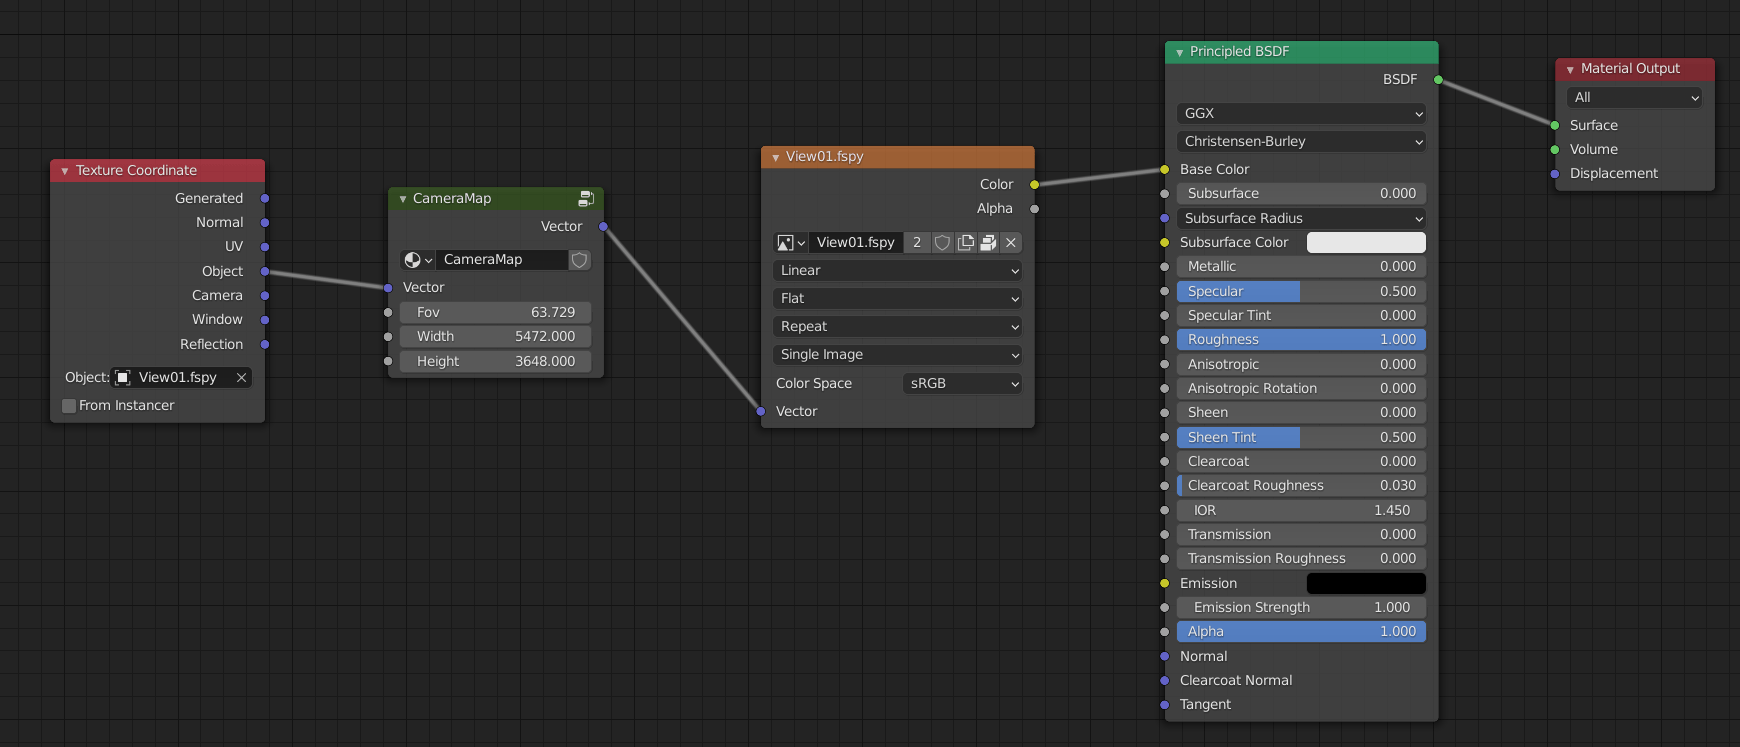
Task: Browse node groups with CameraMap sphere icon
Action: pyautogui.click(x=417, y=260)
